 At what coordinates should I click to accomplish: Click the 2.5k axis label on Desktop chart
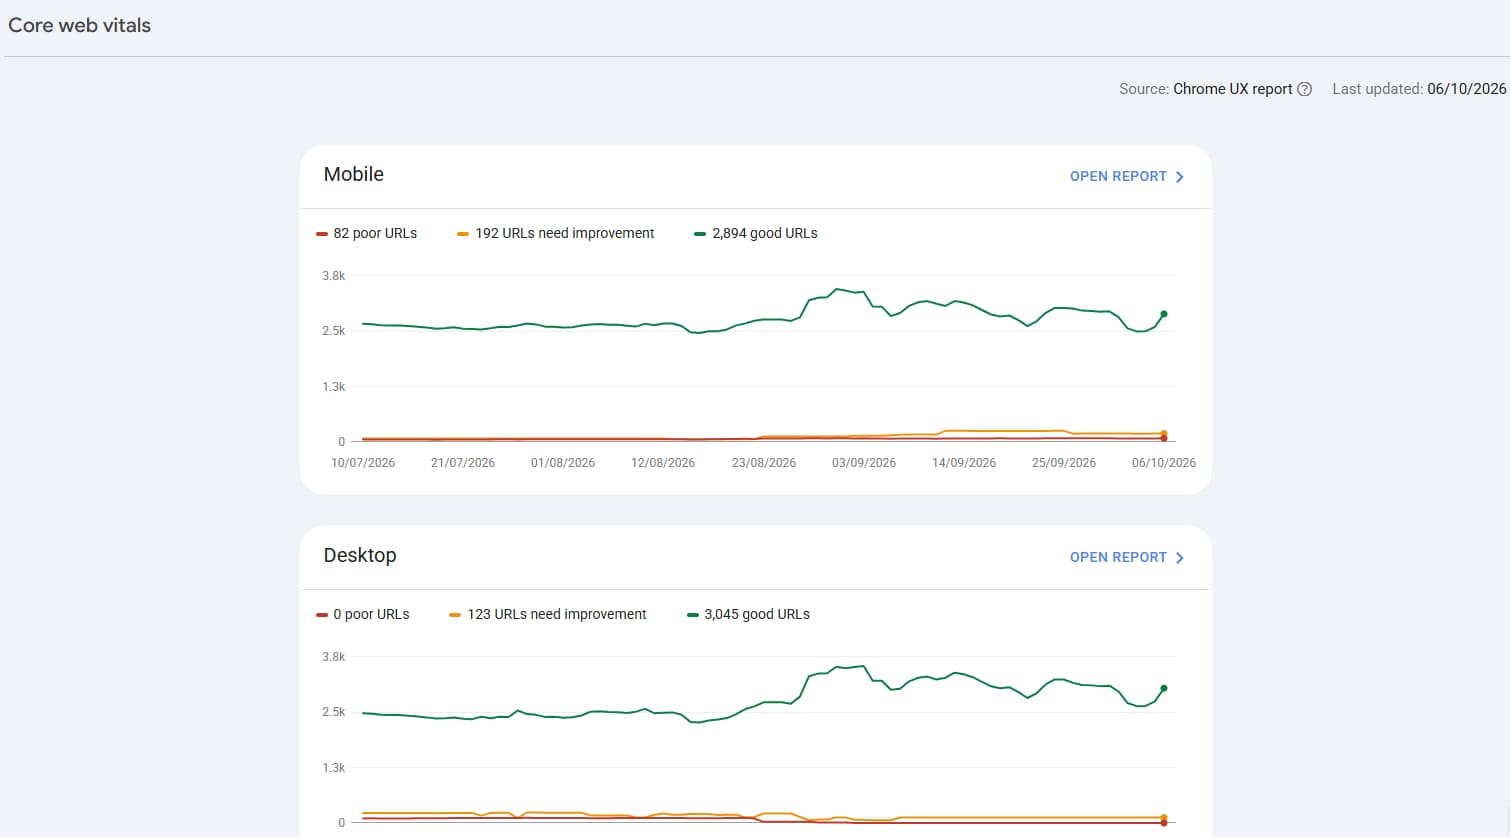(x=334, y=712)
